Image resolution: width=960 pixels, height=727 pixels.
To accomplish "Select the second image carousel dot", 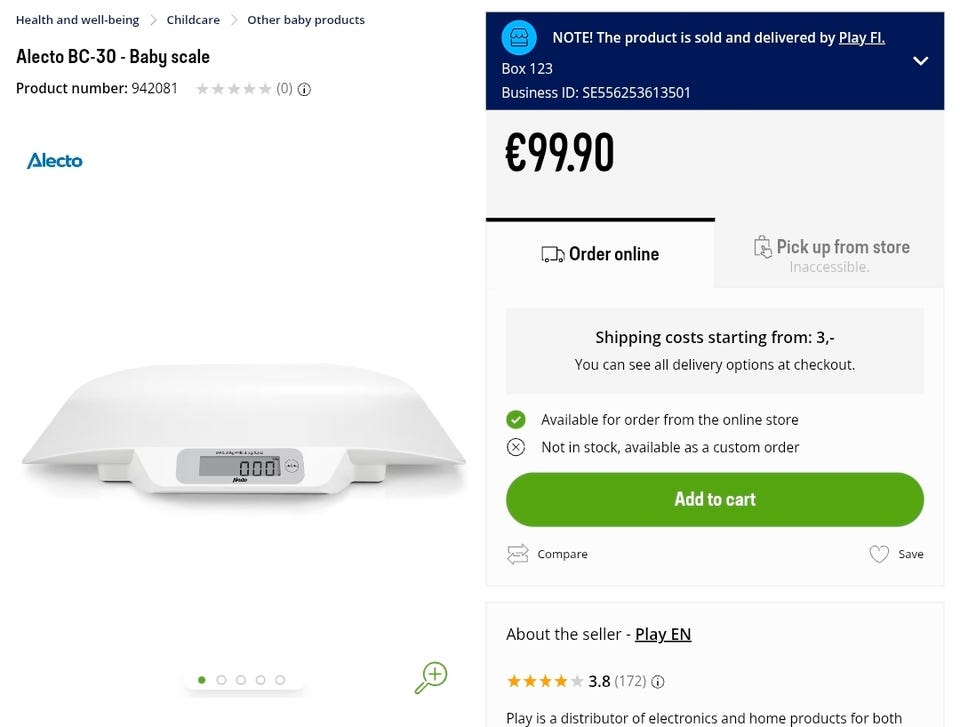I will click(221, 680).
